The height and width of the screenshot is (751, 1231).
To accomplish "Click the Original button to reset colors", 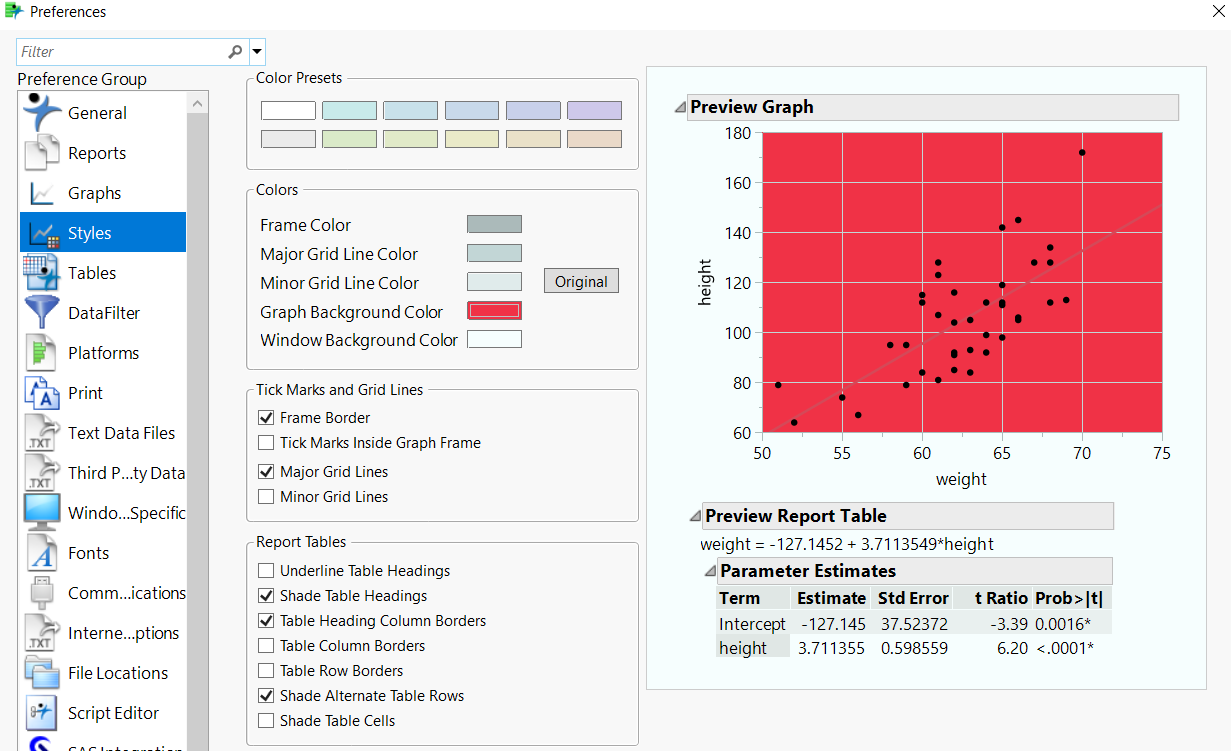I will (581, 280).
